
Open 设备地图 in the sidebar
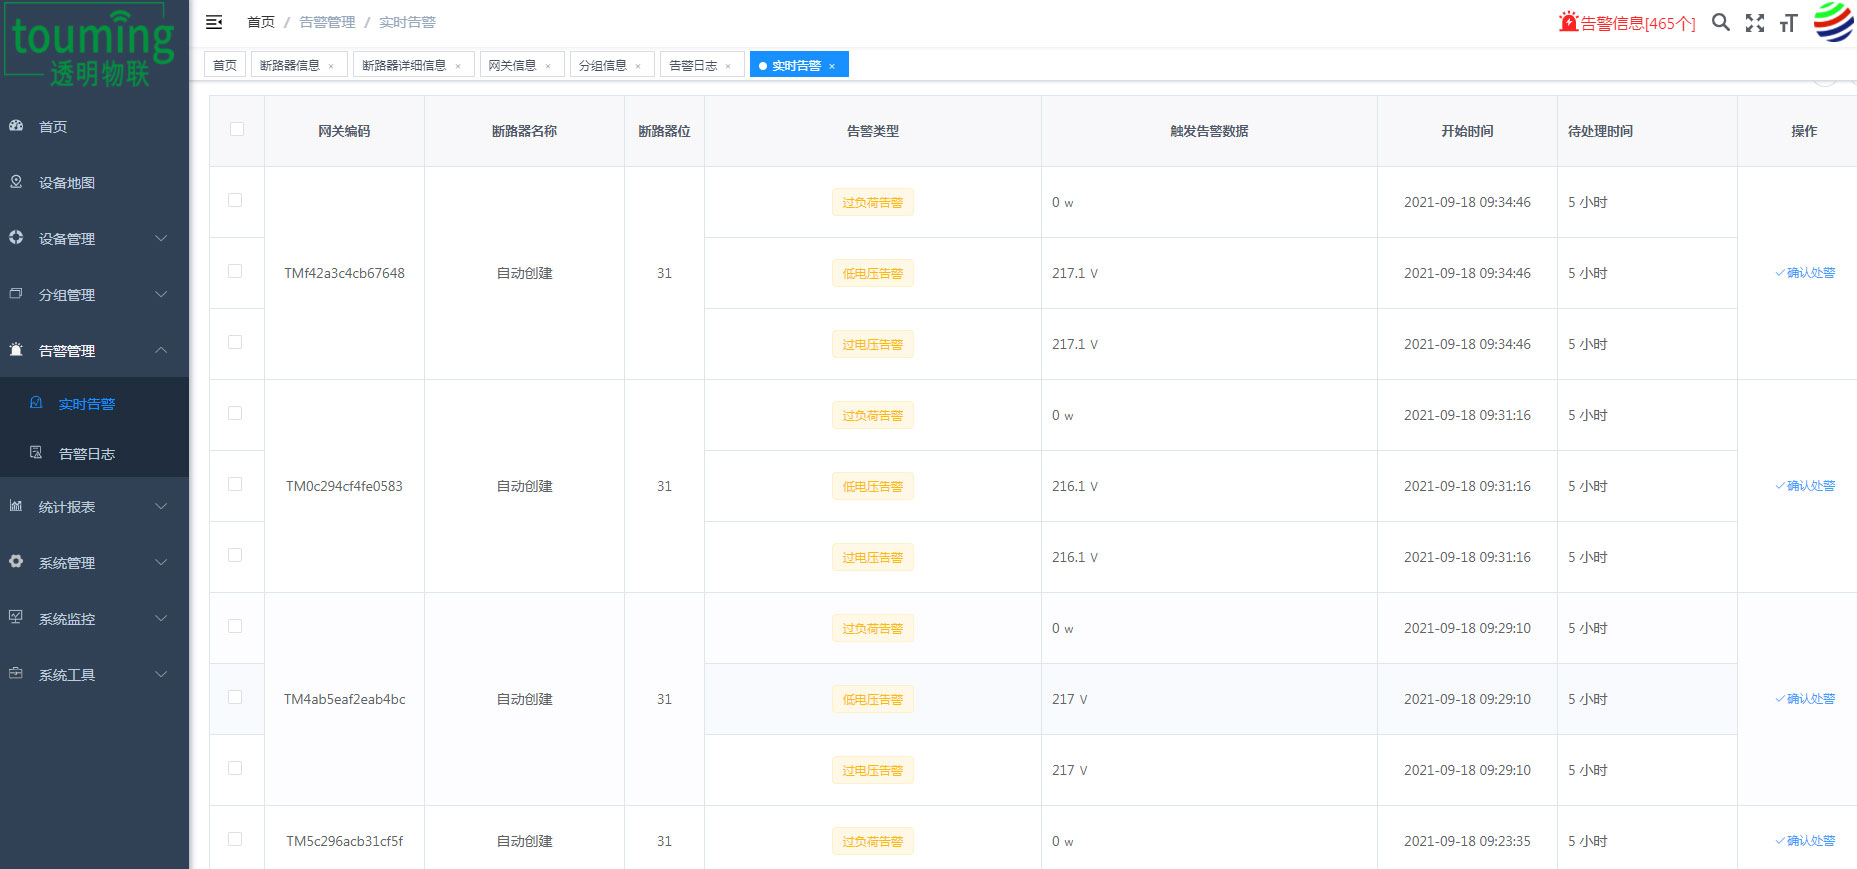tap(67, 183)
